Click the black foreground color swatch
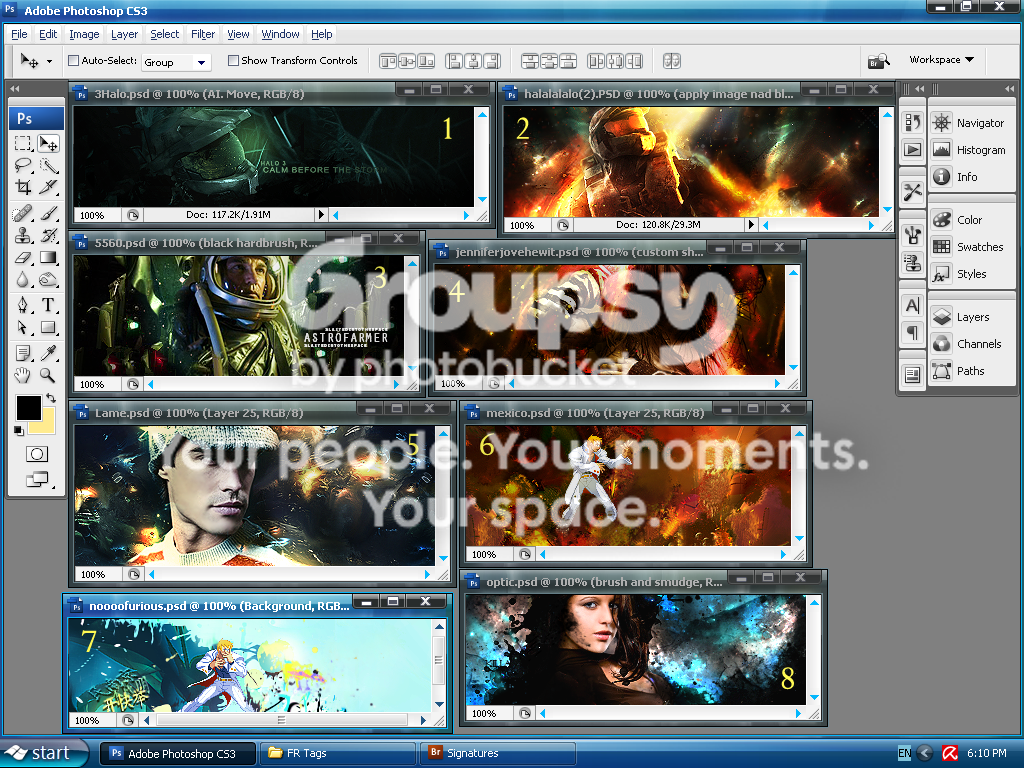Screen dimensions: 1024x768 [x=27, y=407]
